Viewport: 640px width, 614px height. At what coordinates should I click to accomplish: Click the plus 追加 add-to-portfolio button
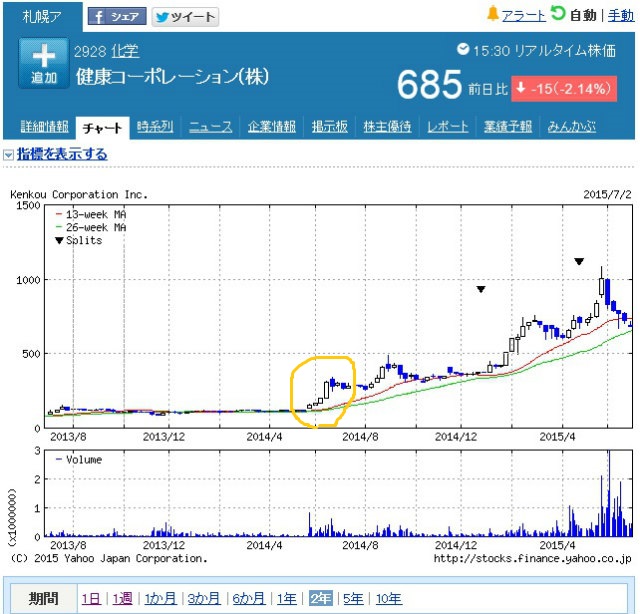coord(44,63)
